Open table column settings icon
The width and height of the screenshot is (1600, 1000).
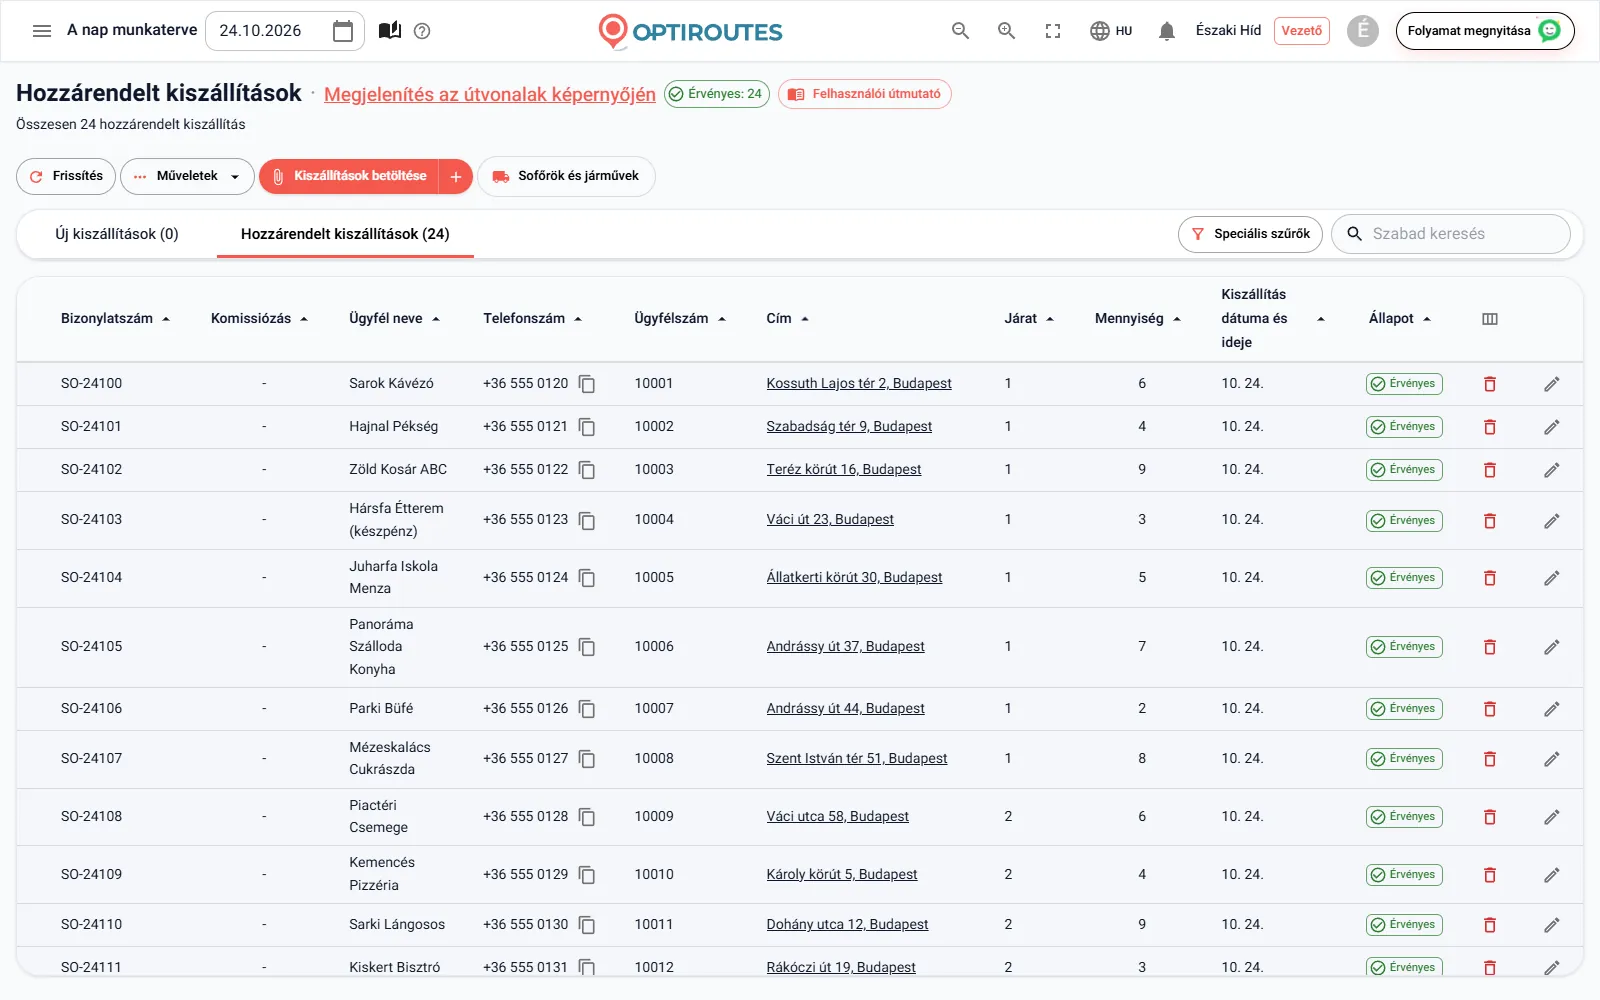pyautogui.click(x=1490, y=319)
